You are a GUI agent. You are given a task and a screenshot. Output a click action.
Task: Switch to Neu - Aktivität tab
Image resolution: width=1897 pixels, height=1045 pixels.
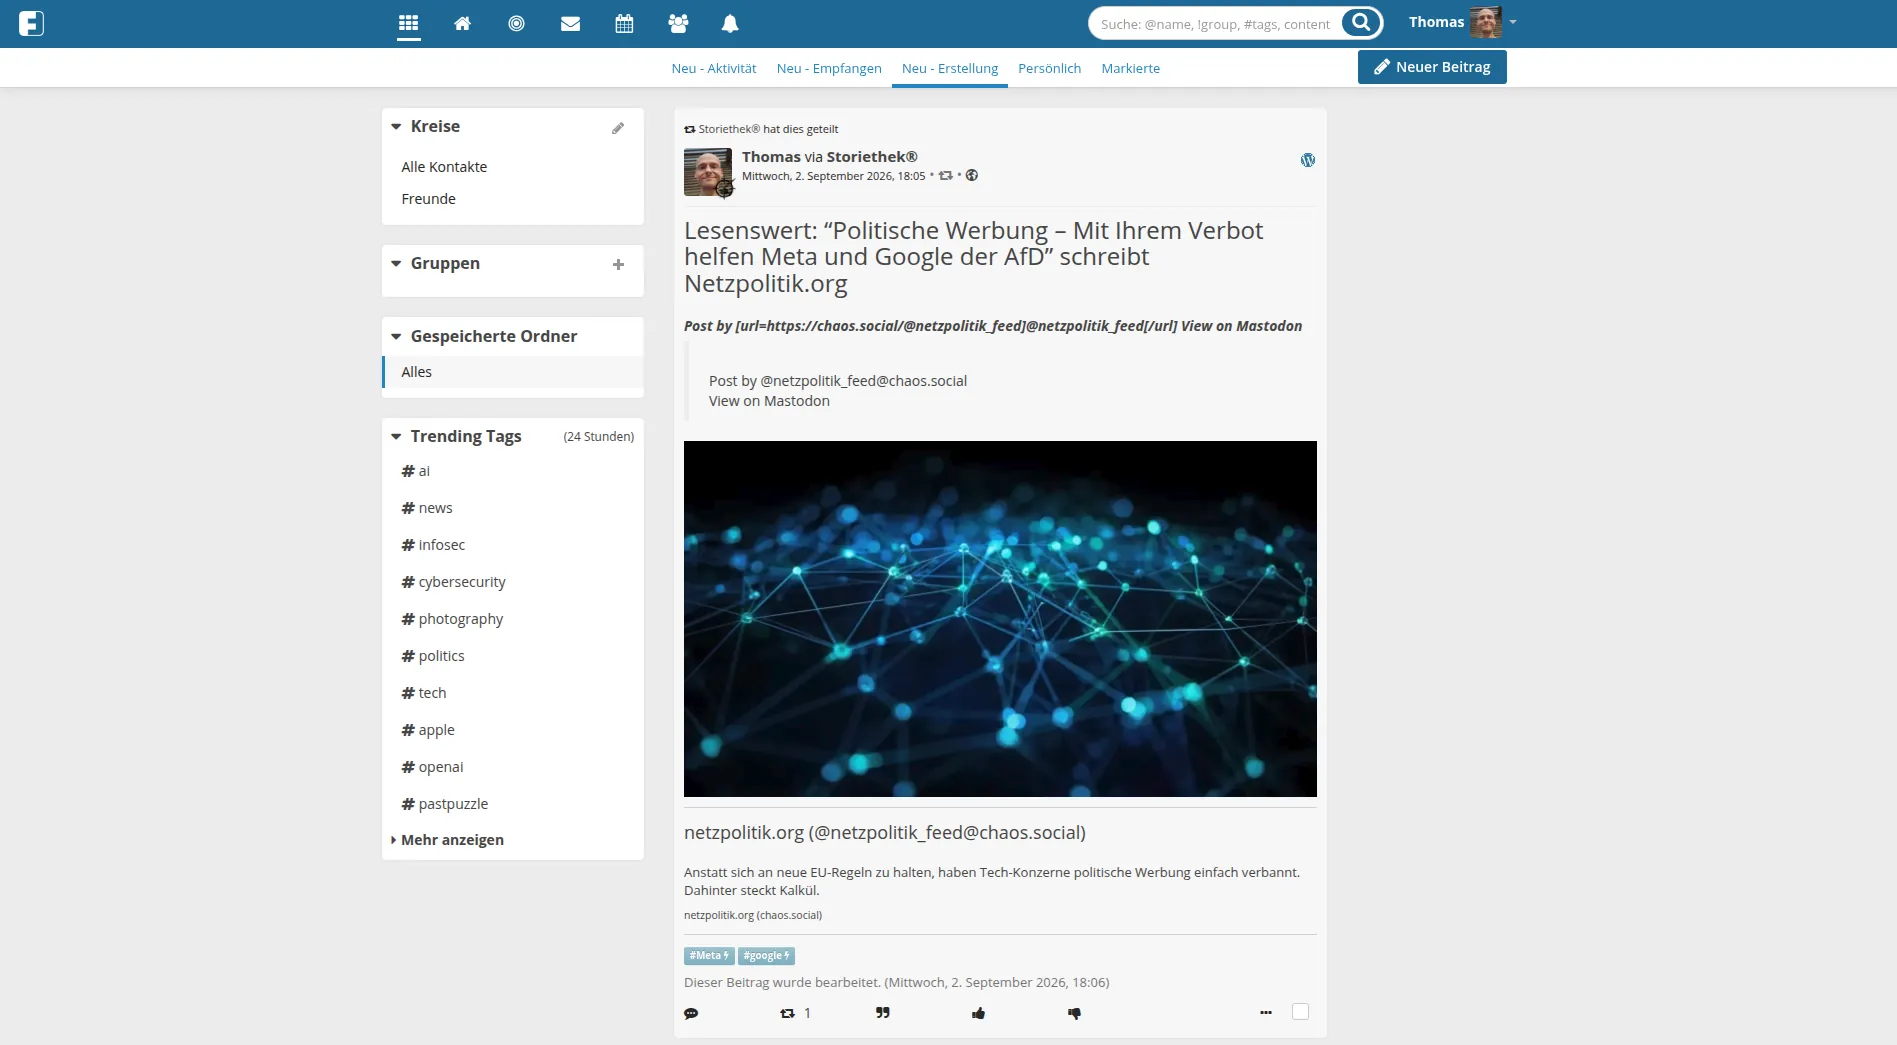point(714,68)
